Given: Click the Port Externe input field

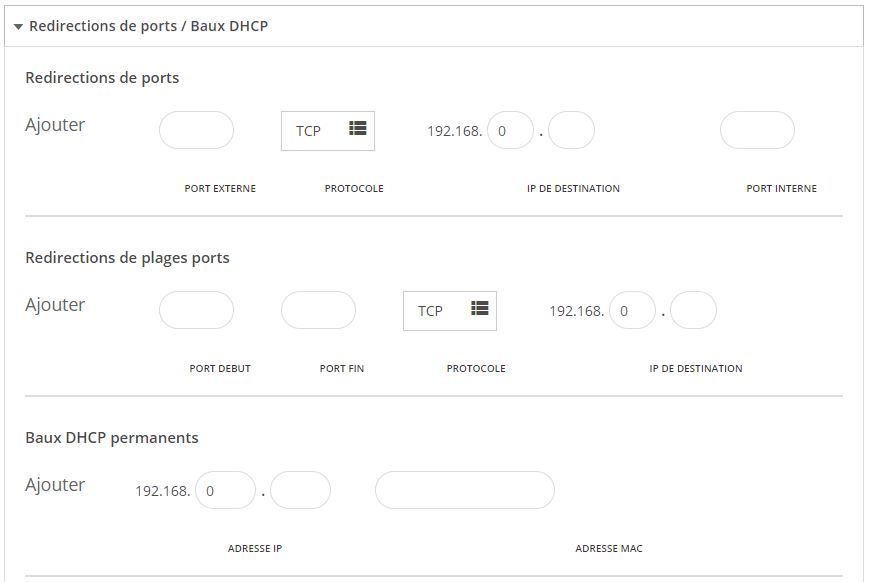Looking at the screenshot, I should [196, 130].
